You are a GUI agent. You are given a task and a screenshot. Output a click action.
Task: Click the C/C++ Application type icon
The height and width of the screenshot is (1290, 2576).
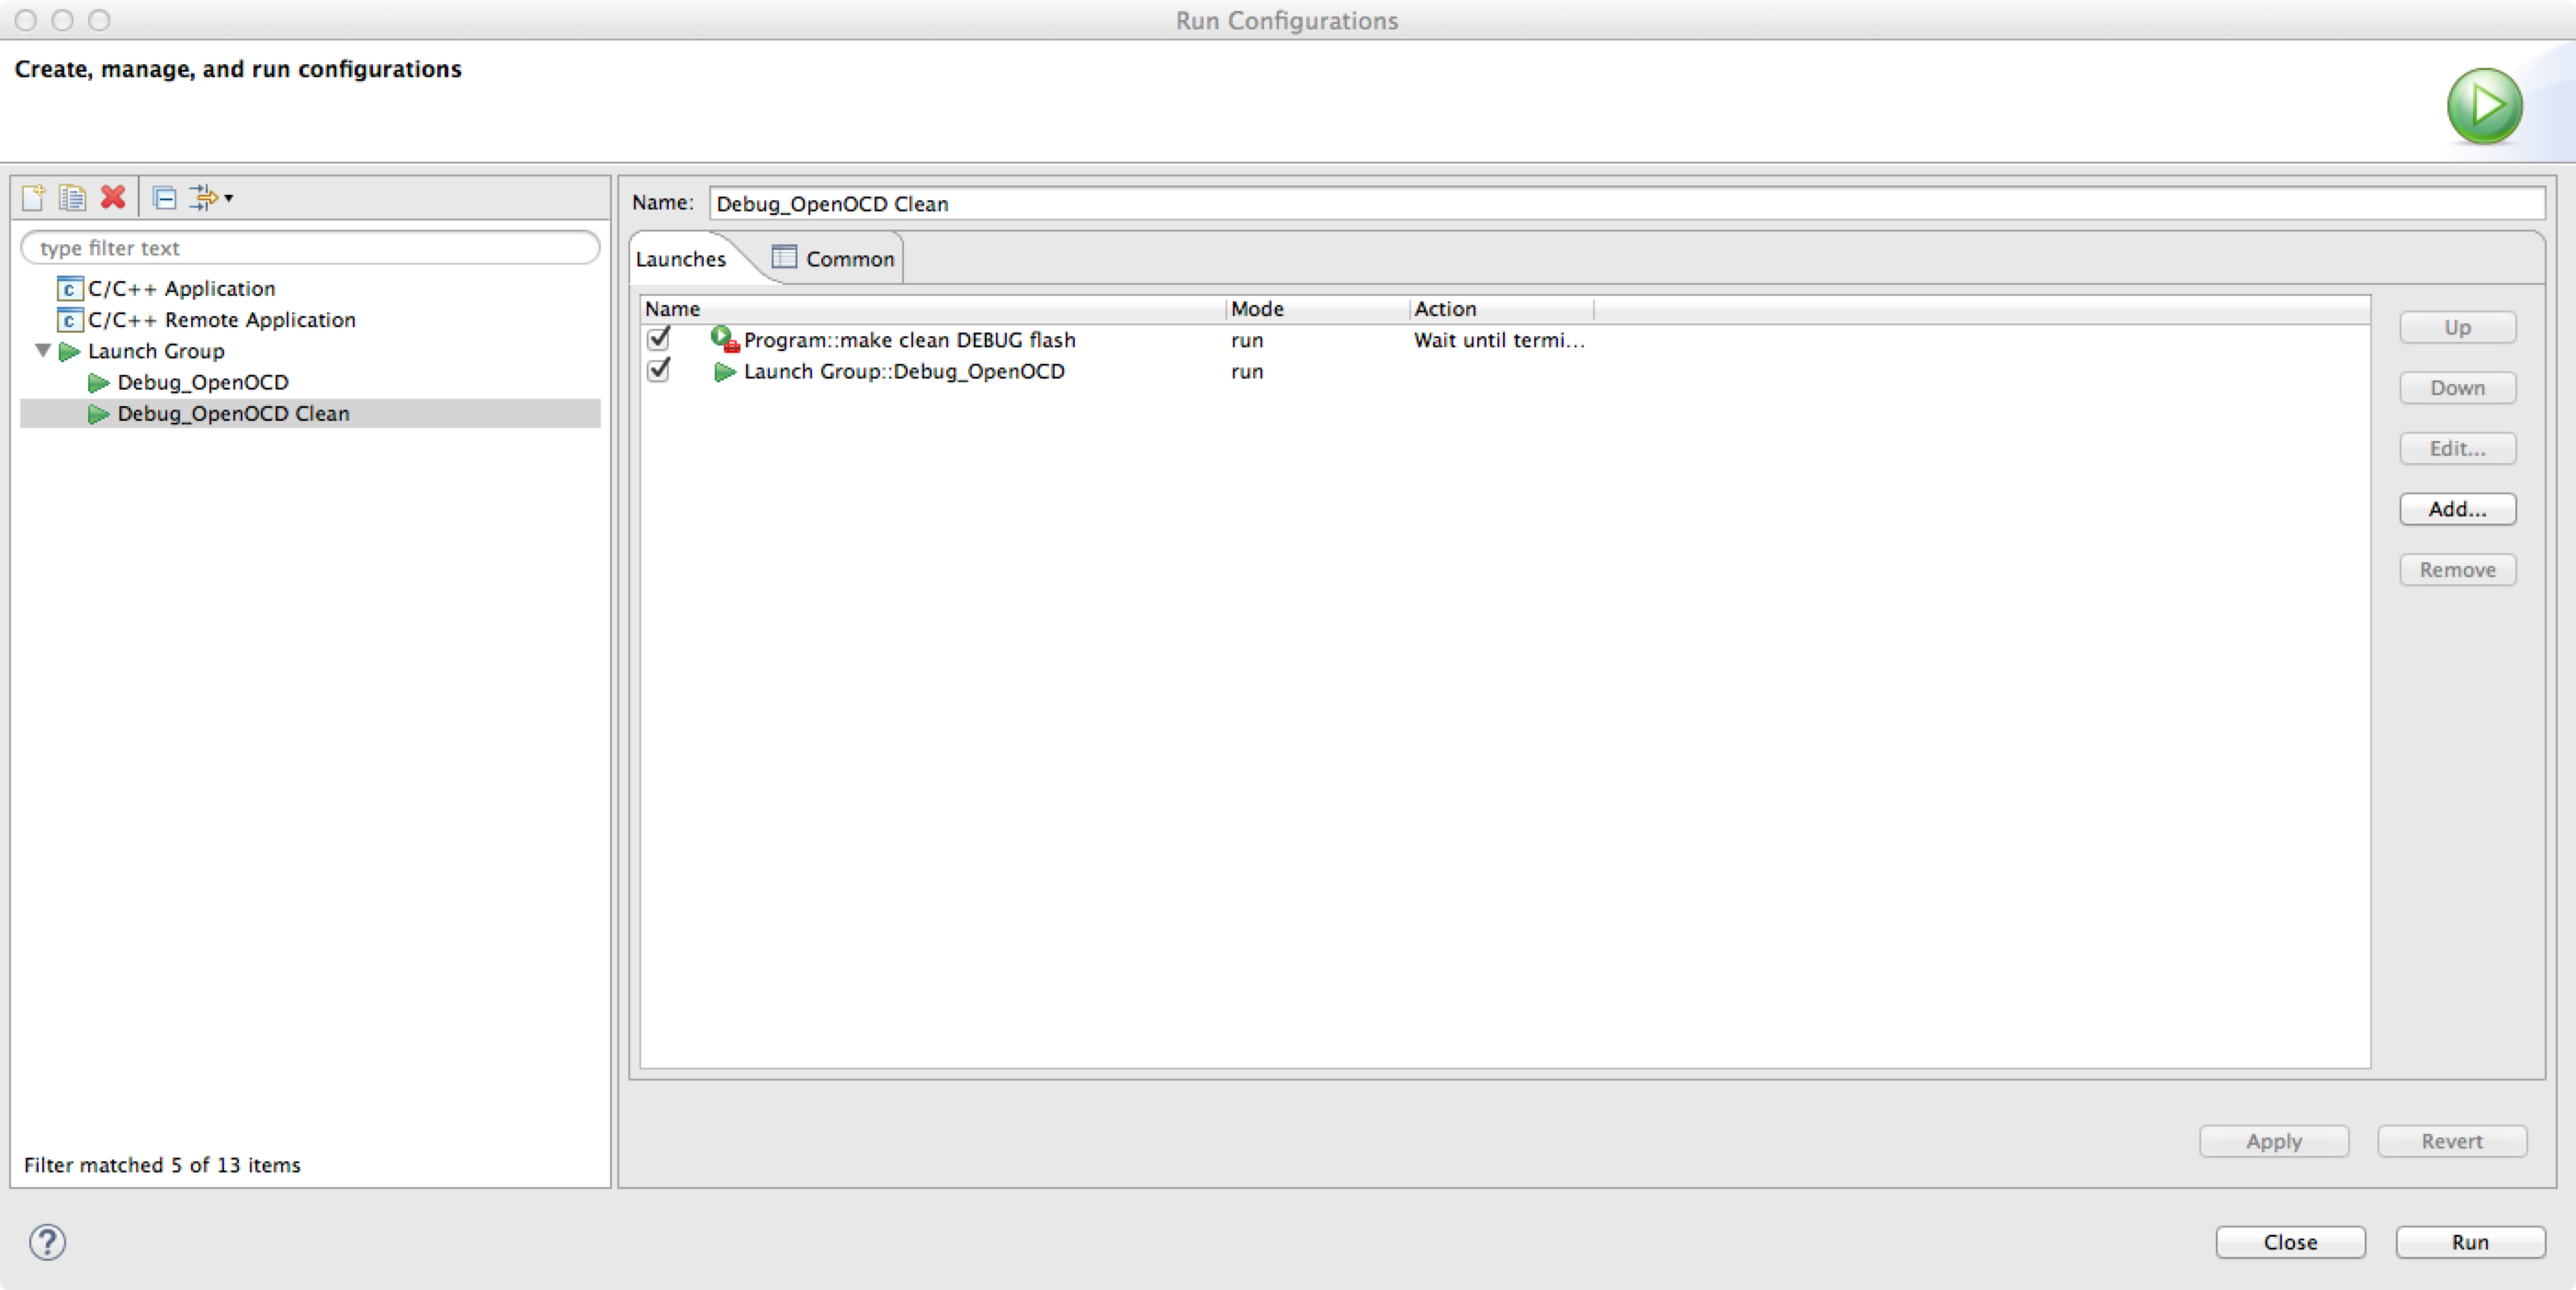coord(69,289)
